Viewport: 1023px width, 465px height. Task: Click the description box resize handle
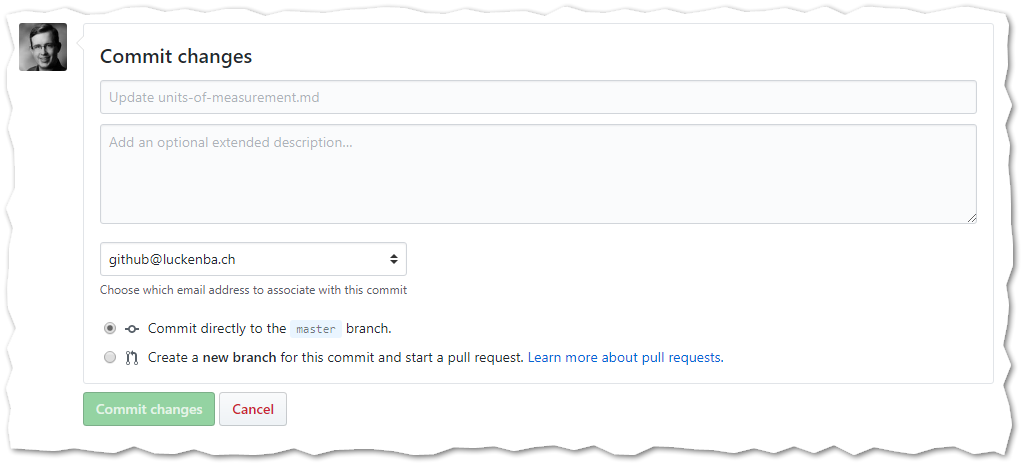pos(971,217)
